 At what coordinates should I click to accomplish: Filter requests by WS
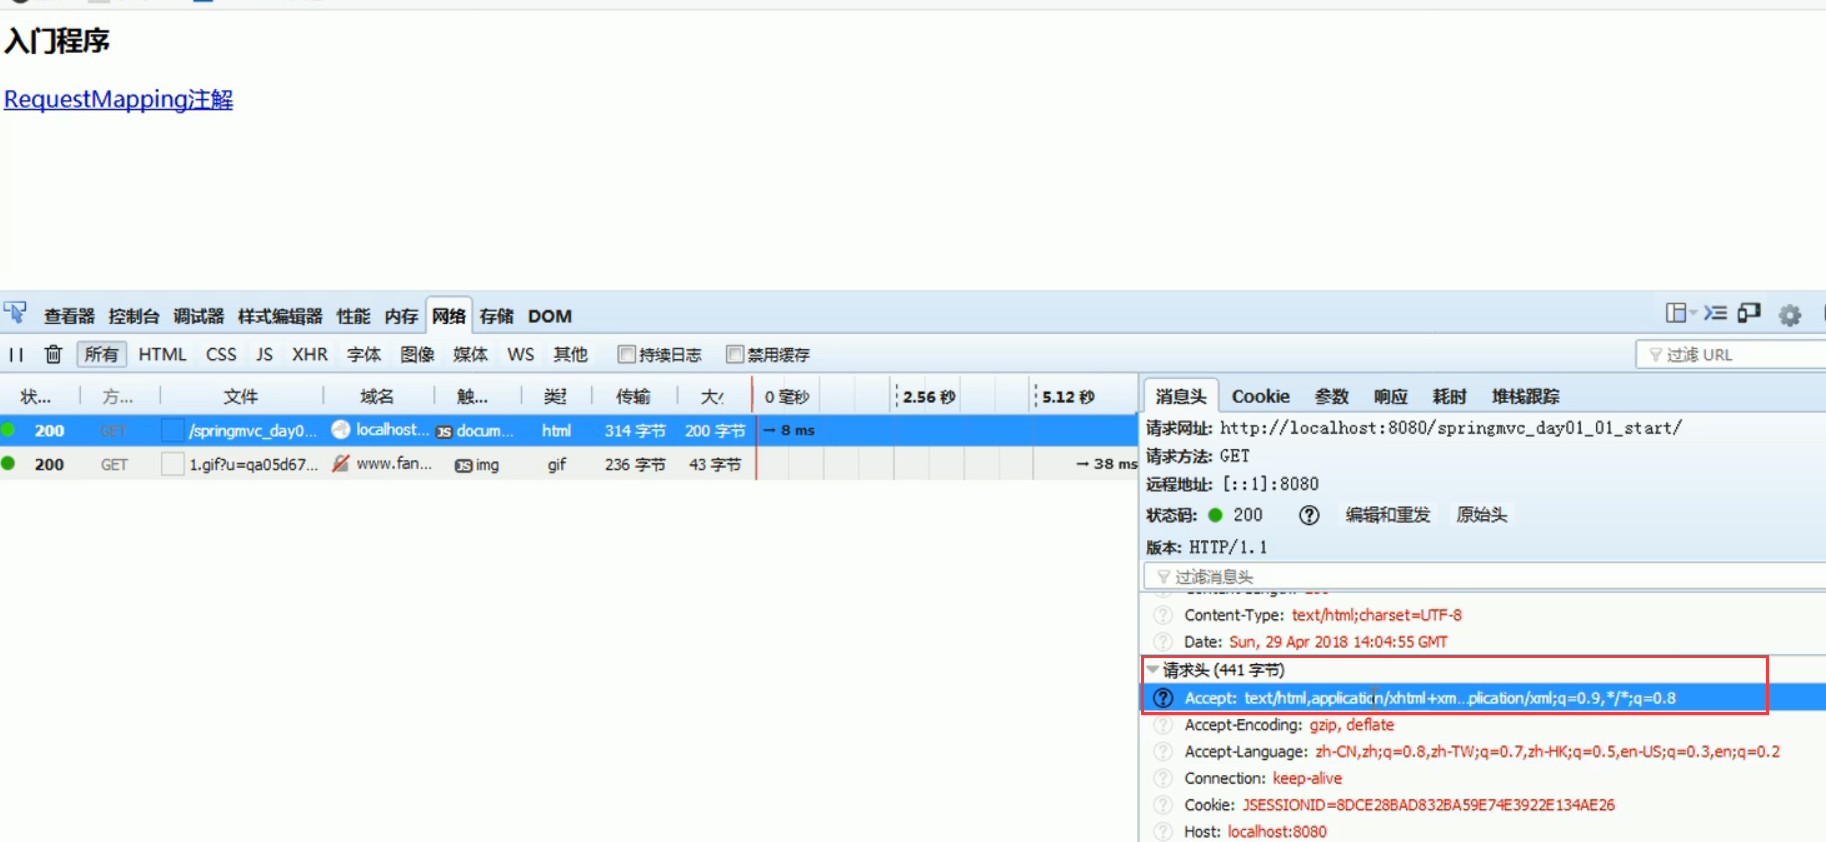pos(520,354)
